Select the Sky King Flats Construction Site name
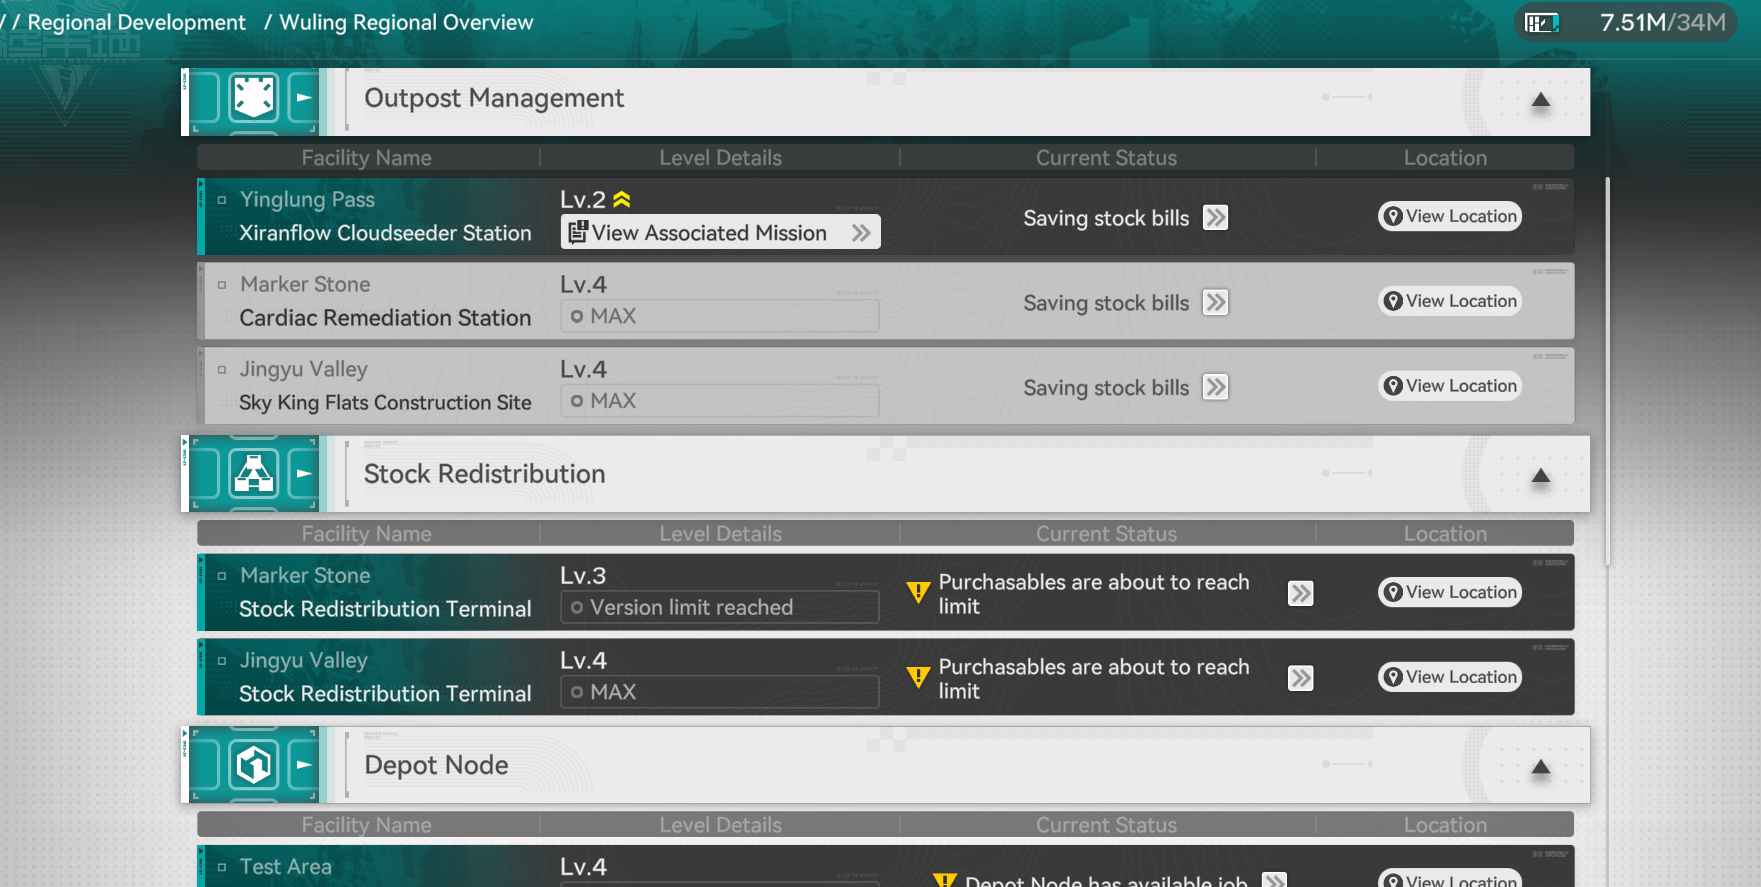This screenshot has width=1761, height=887. pos(385,403)
